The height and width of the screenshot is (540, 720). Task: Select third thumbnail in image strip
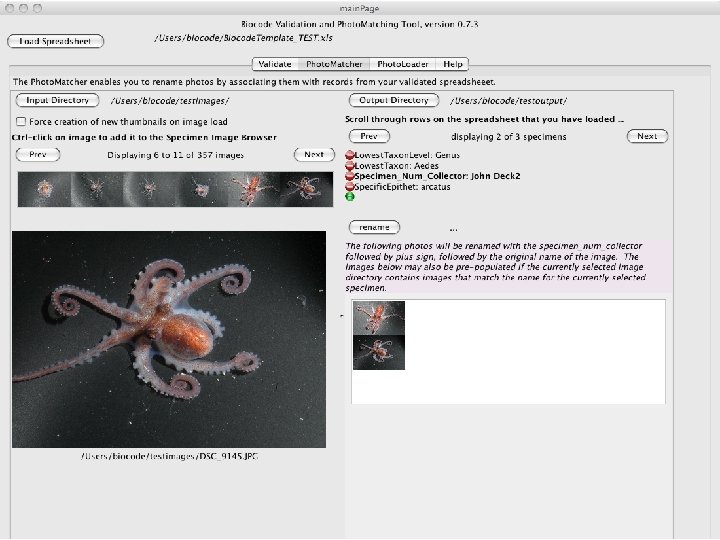pyautogui.click(x=149, y=189)
